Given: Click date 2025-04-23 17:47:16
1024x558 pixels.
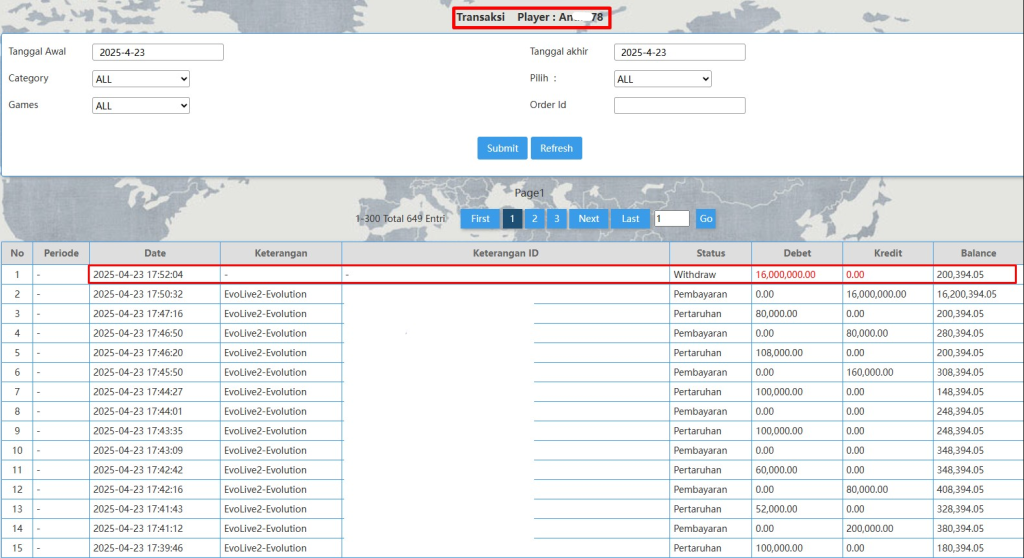Looking at the screenshot, I should (138, 314).
